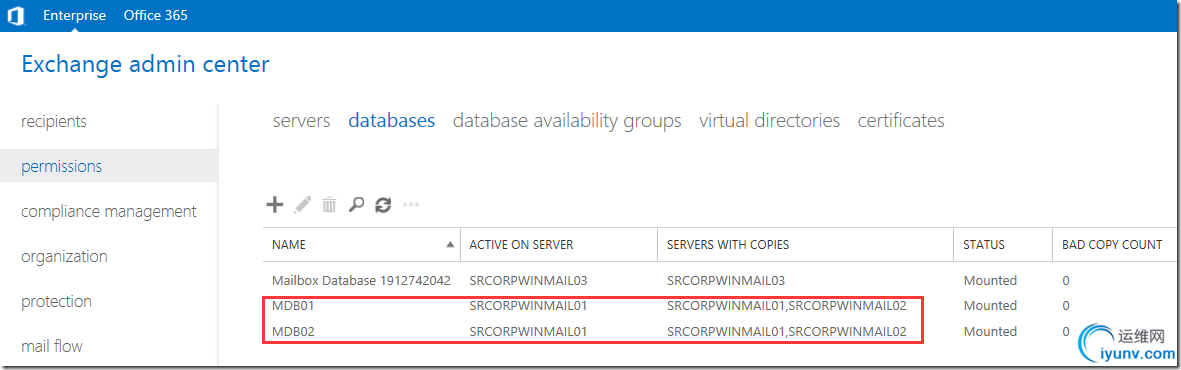Sort by the STATUS column header
This screenshot has height=370, width=1181.
click(x=984, y=245)
